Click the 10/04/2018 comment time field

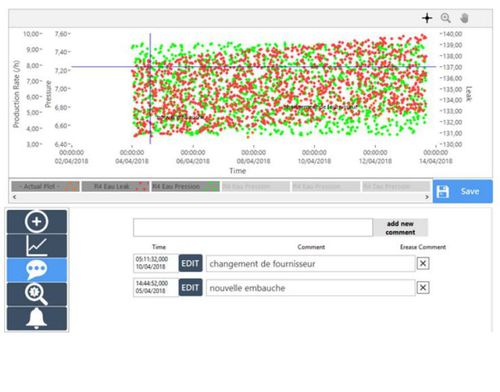coord(156,263)
